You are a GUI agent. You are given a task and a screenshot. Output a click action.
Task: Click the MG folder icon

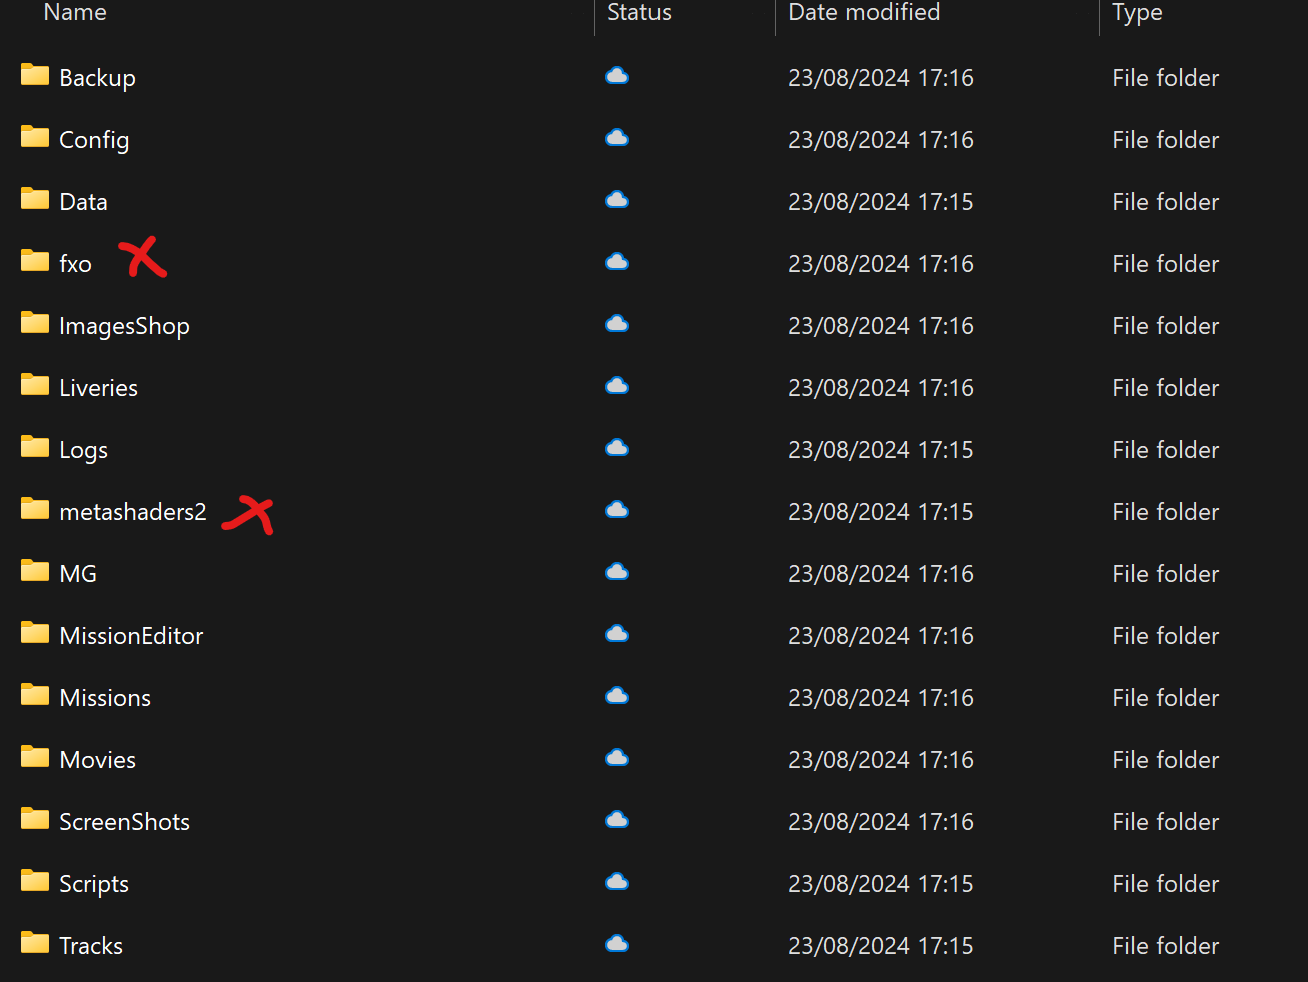pos(35,571)
